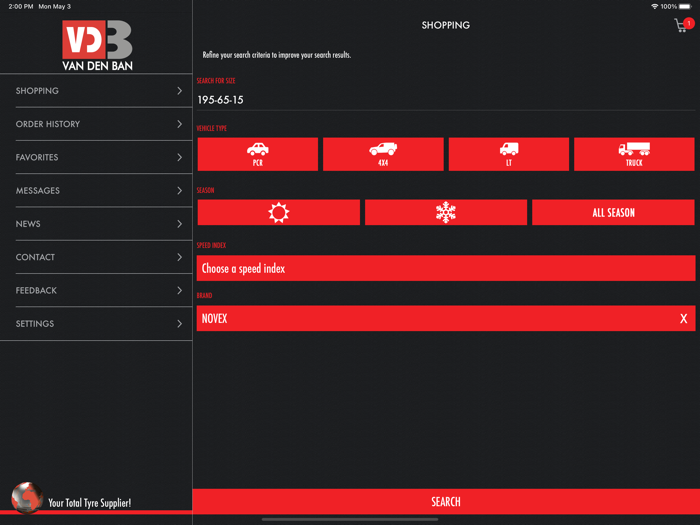The image size is (700, 525).
Task: Open CONTACT menu item
Action: [96, 257]
